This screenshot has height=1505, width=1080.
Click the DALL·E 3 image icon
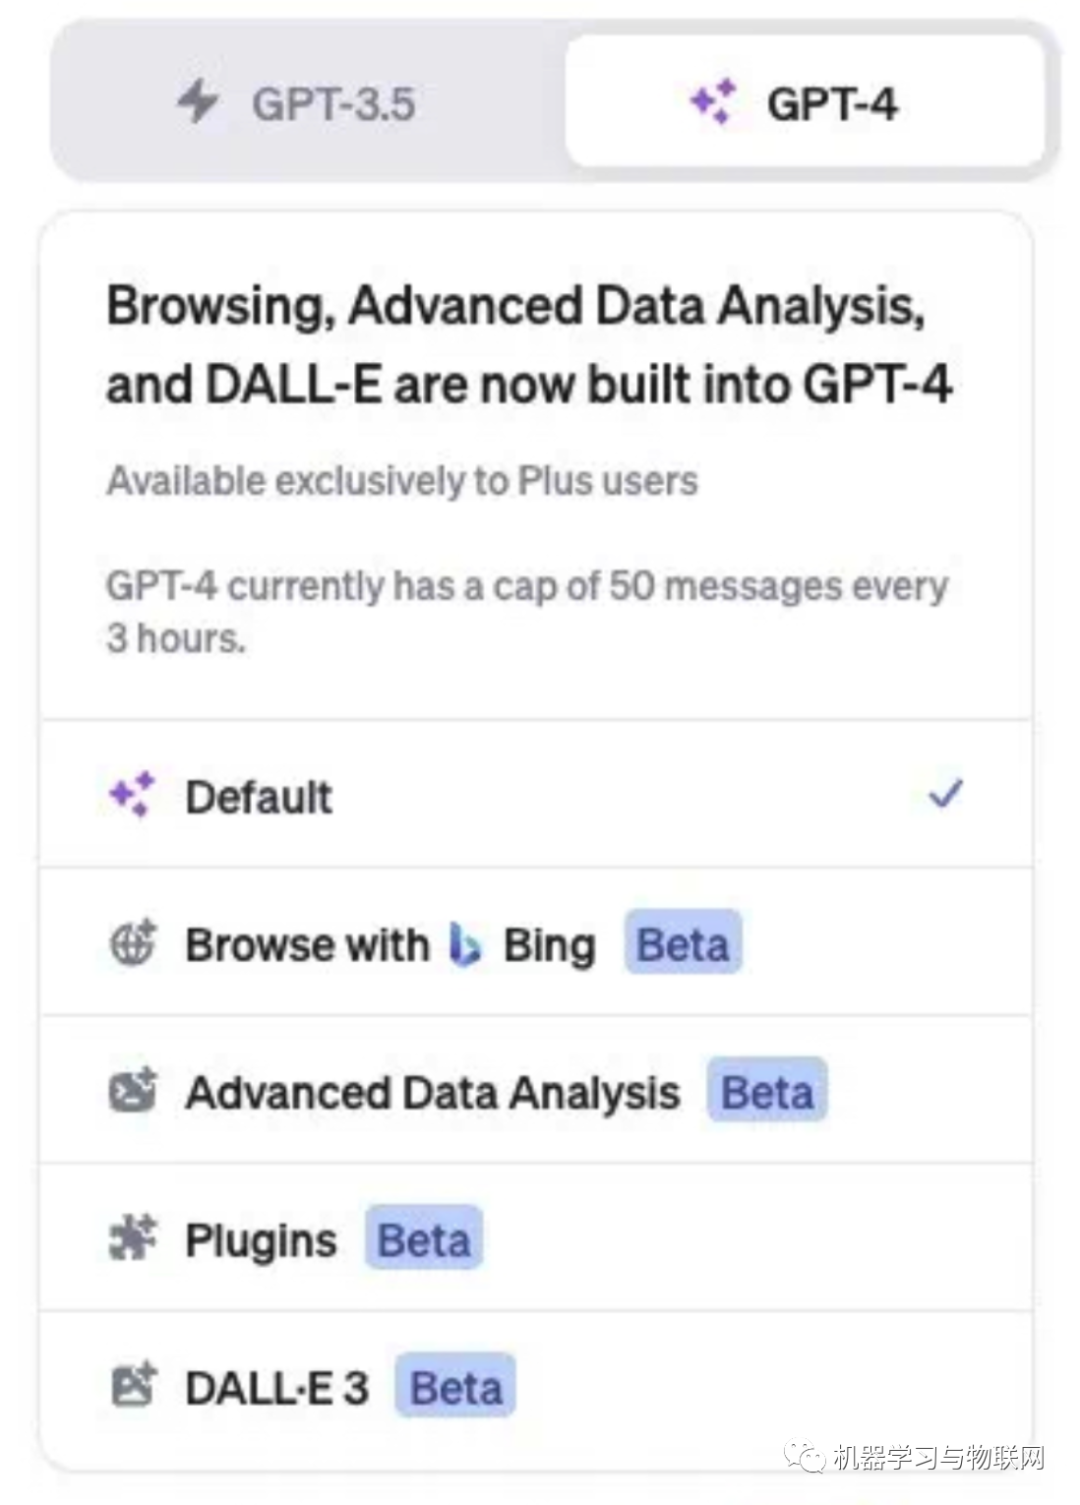132,1386
